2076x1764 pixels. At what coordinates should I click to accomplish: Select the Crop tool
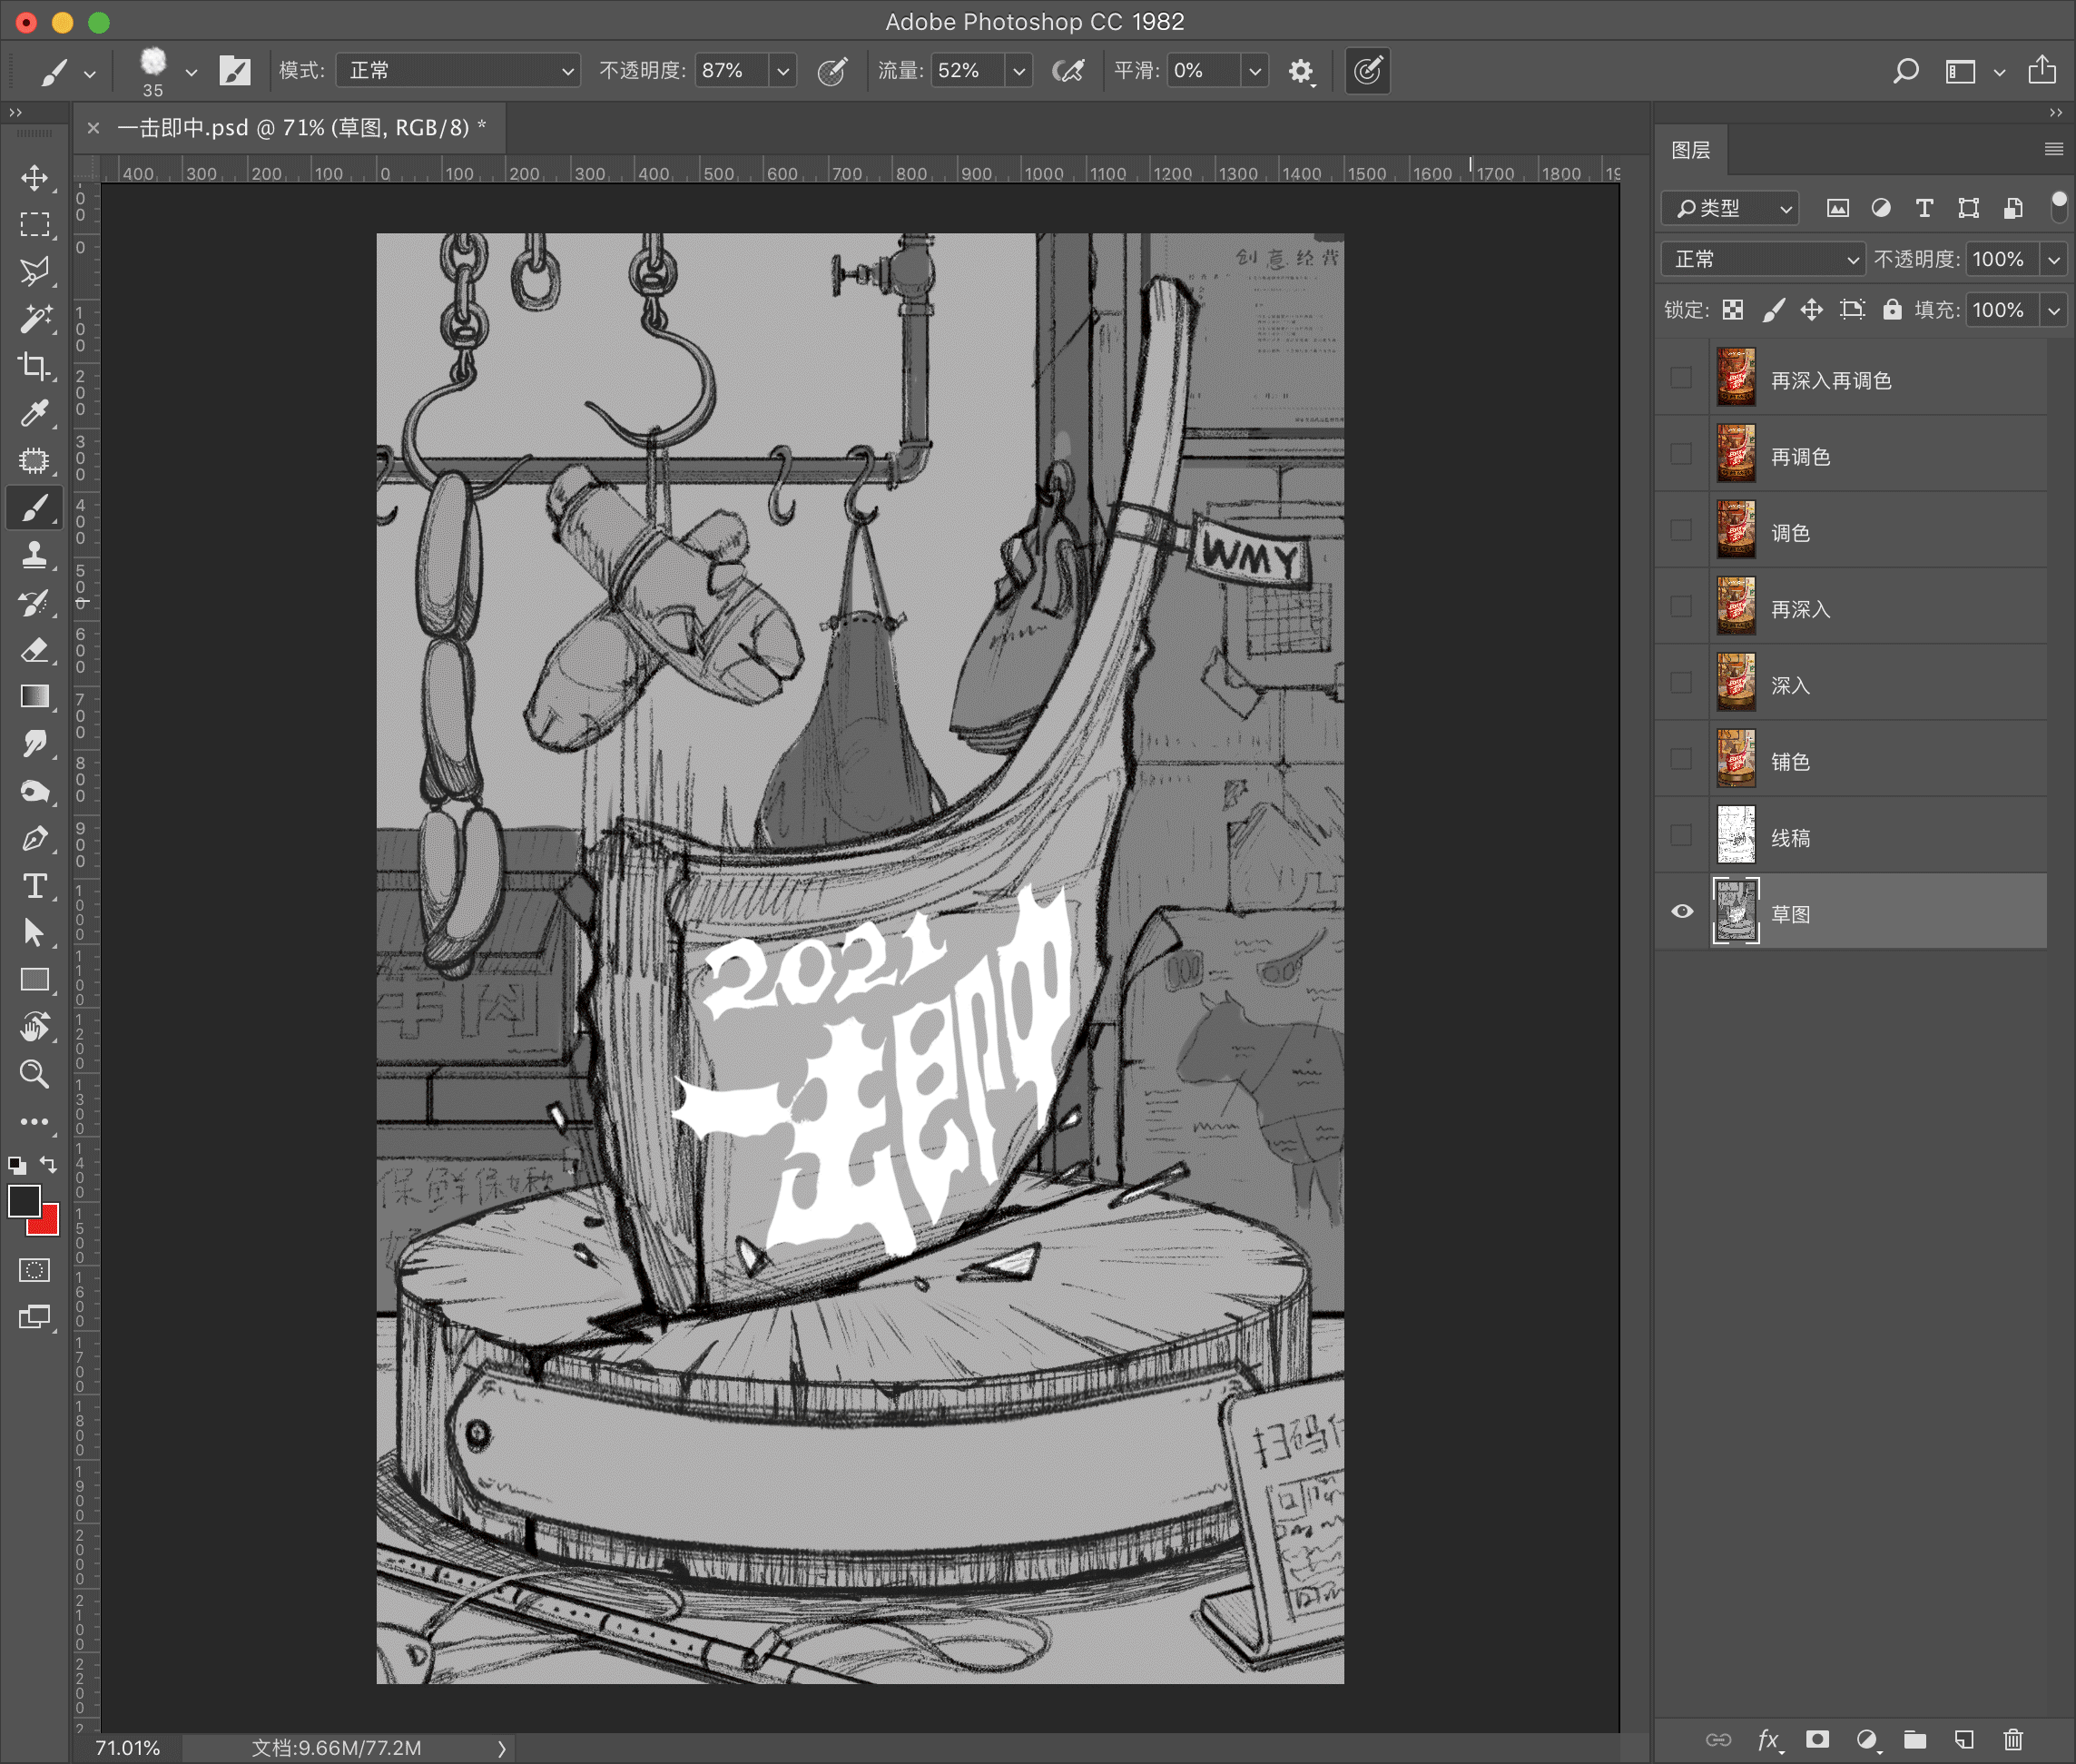point(34,365)
